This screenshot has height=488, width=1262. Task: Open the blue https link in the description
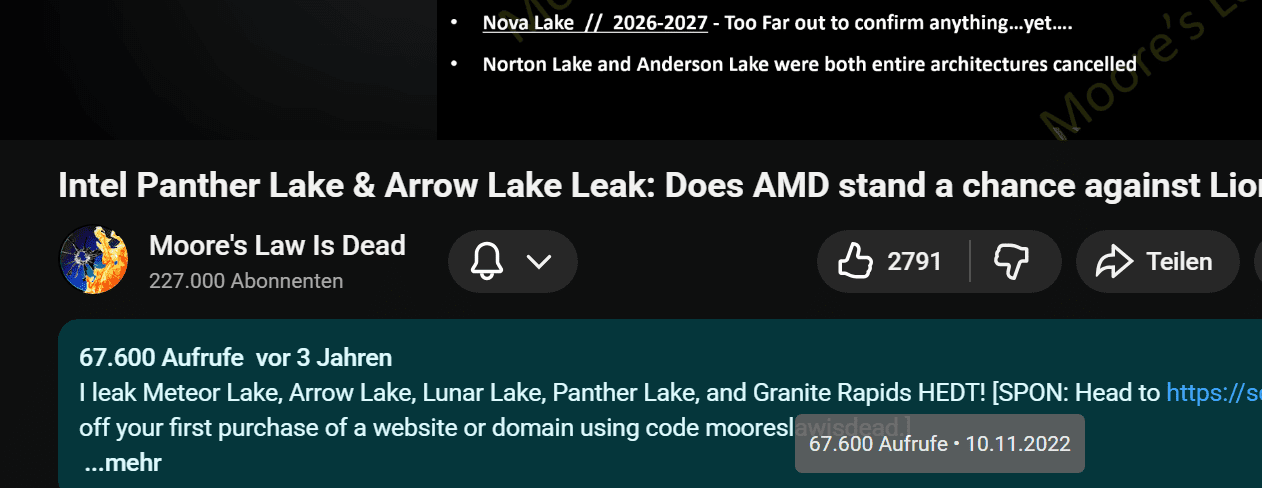(1213, 393)
